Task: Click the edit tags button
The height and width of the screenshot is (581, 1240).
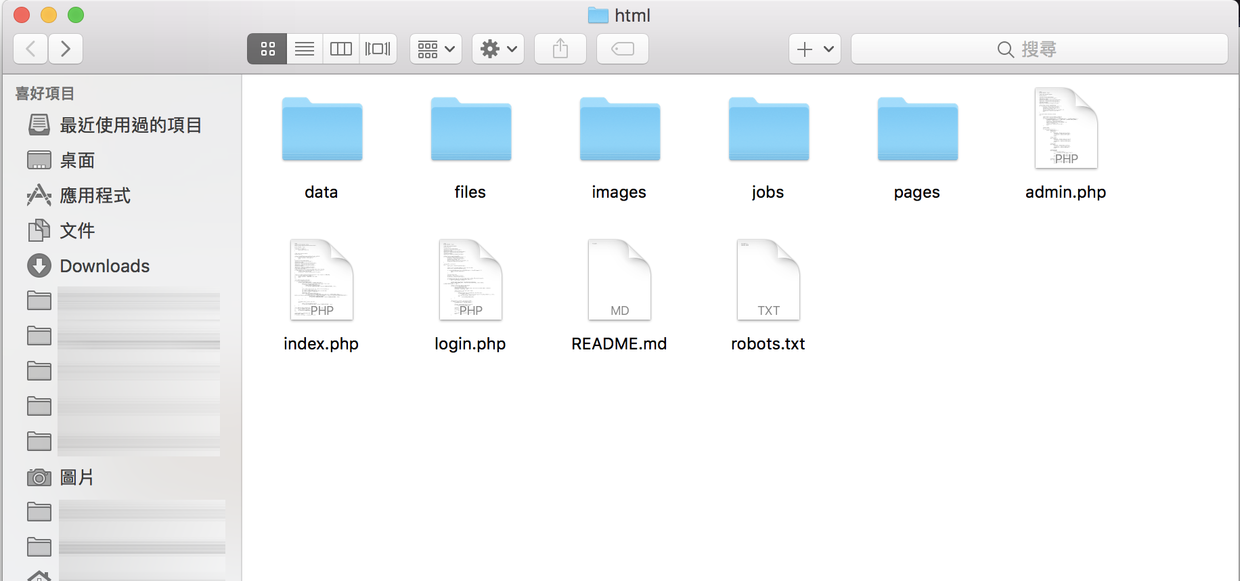Action: coord(622,49)
